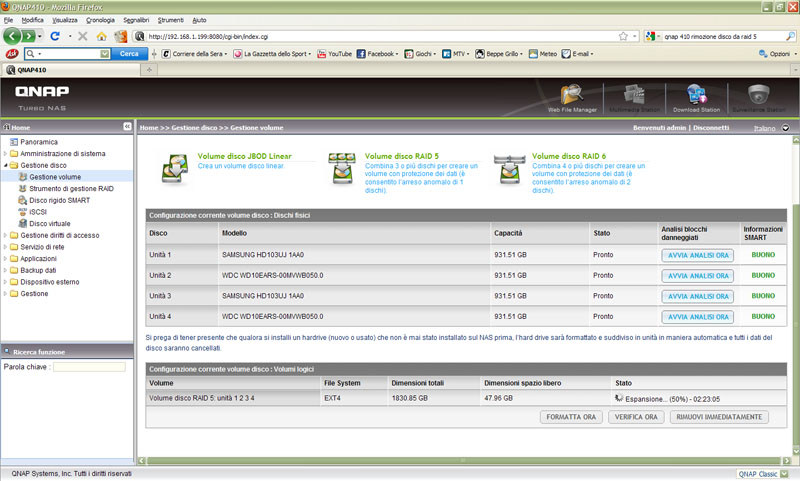Screen dimensions: 800x481
Task: Open the Web File Manager icon
Action: (573, 97)
